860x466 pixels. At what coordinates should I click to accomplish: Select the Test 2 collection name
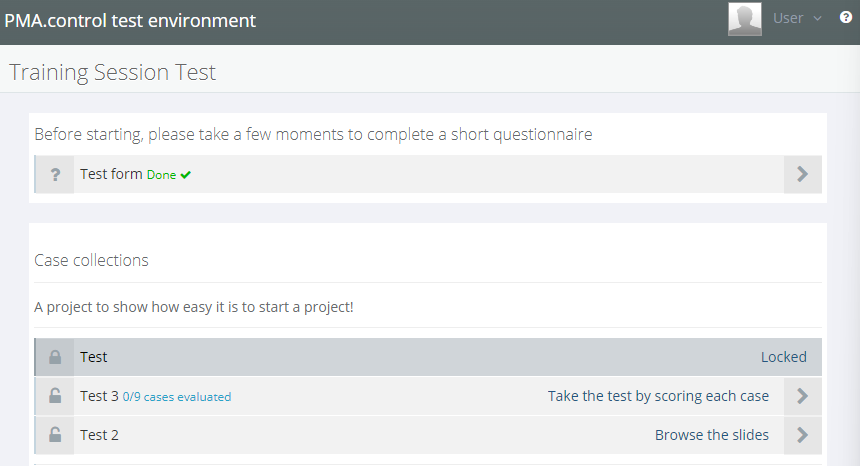click(x=99, y=435)
